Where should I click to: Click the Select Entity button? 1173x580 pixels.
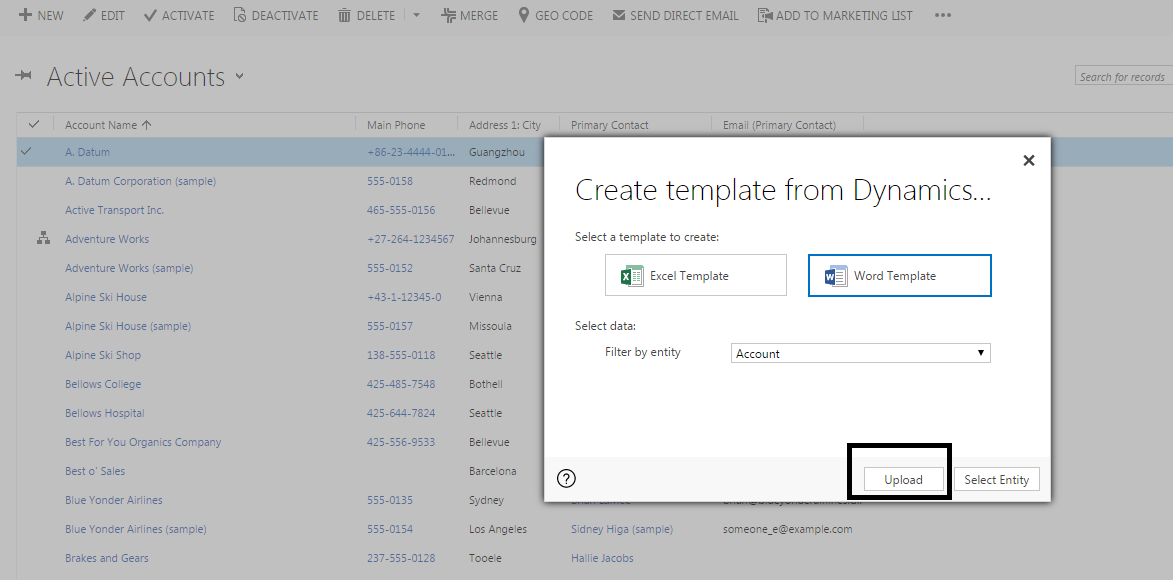(x=996, y=480)
